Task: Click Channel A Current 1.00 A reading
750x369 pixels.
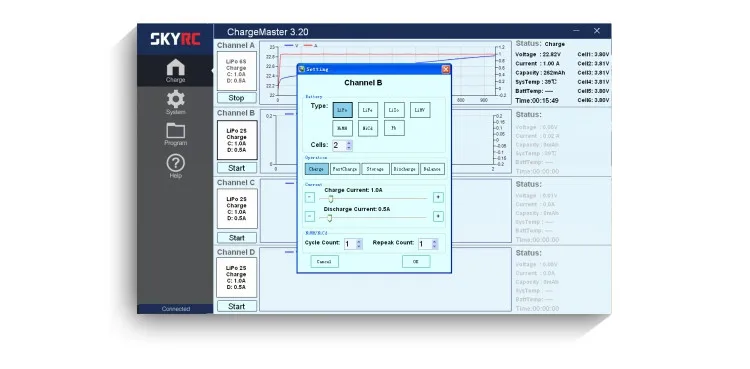Action: [537, 64]
